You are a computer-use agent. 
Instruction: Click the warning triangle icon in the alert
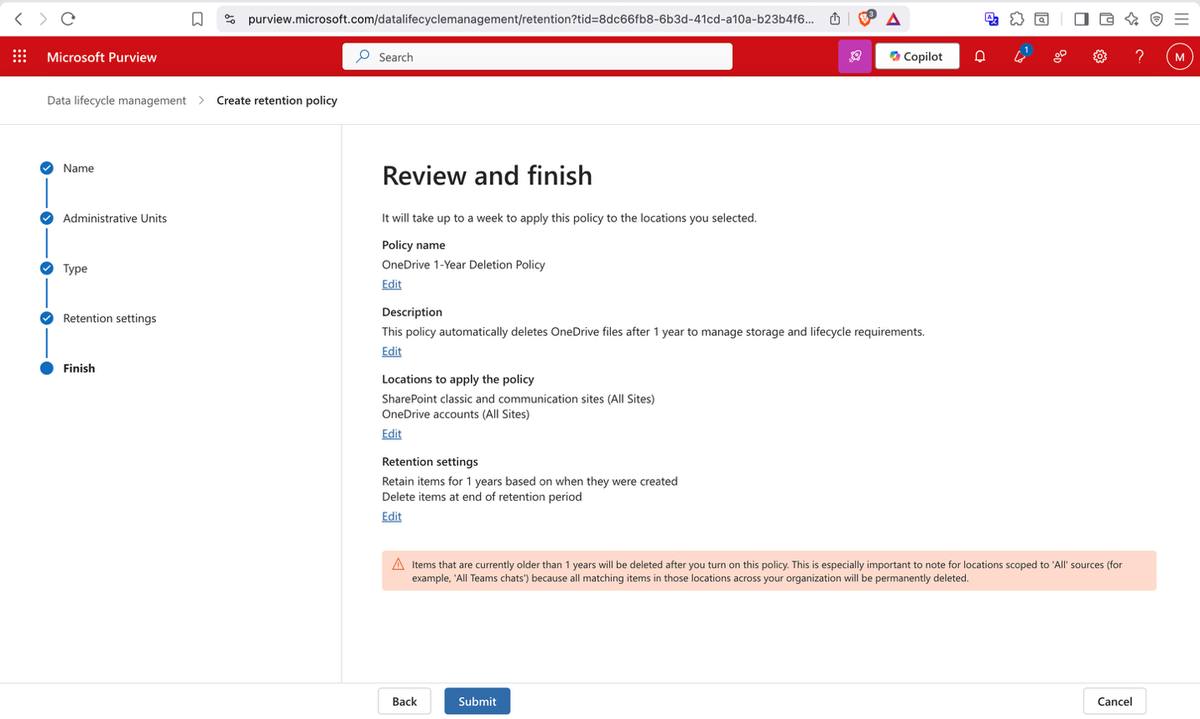(398, 564)
